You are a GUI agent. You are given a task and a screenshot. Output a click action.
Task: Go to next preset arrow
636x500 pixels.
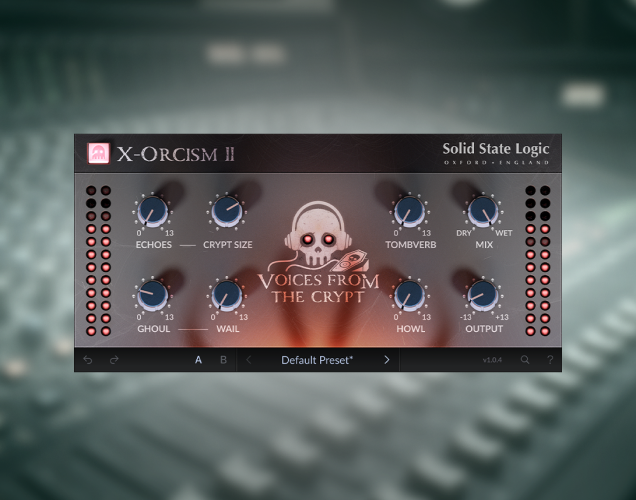coord(387,360)
